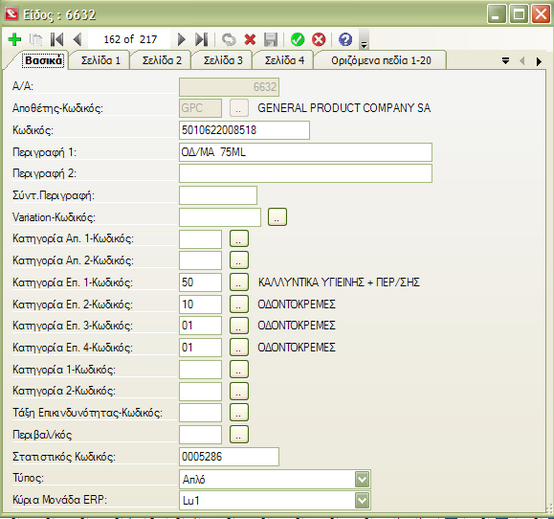Open the toolbar overflow options arrow
Viewport: 554px width, 519px height.
pyautogui.click(x=364, y=40)
